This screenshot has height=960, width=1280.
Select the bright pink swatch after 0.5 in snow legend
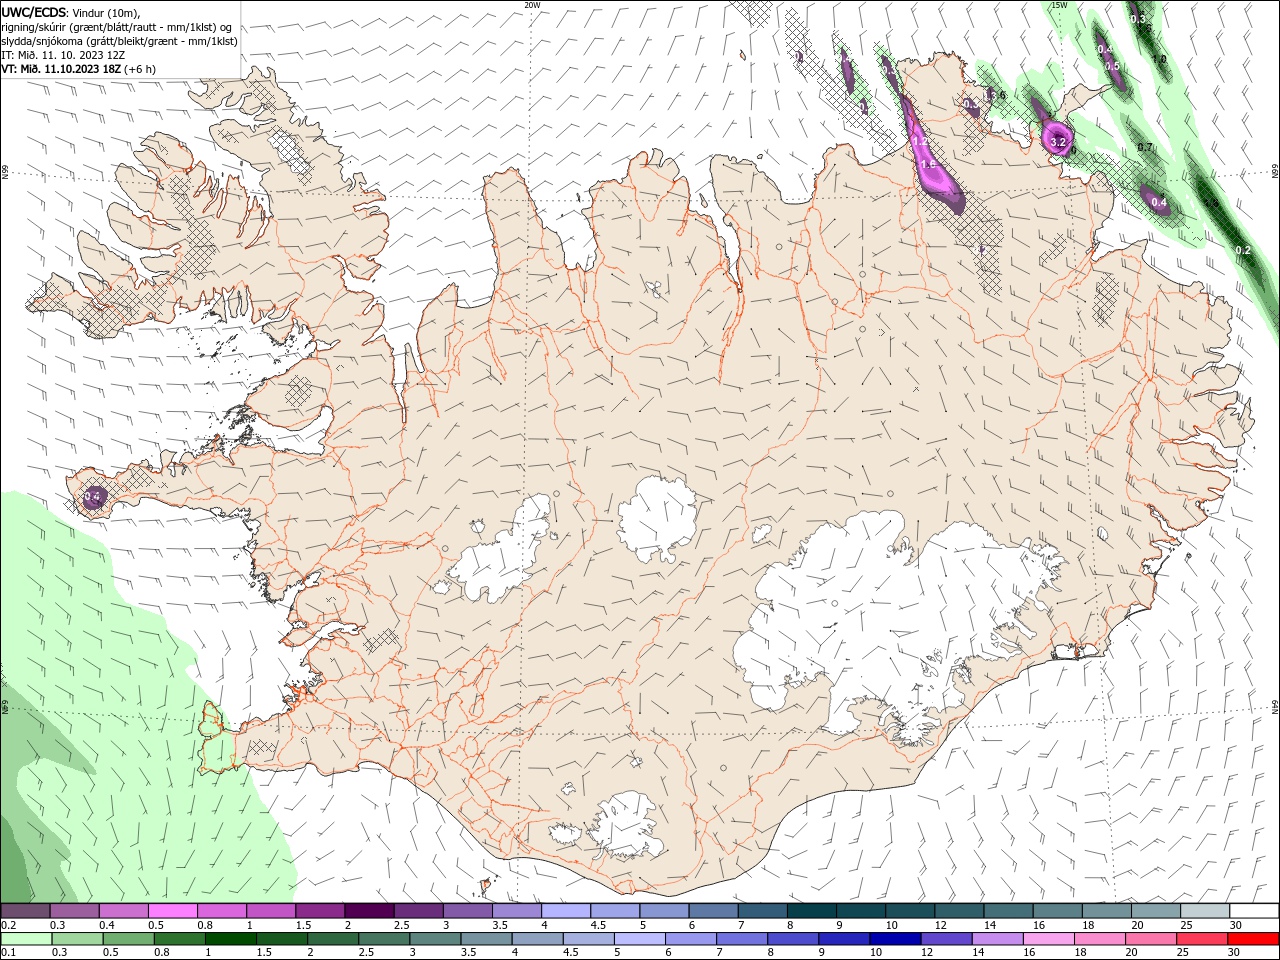pyautogui.click(x=172, y=911)
